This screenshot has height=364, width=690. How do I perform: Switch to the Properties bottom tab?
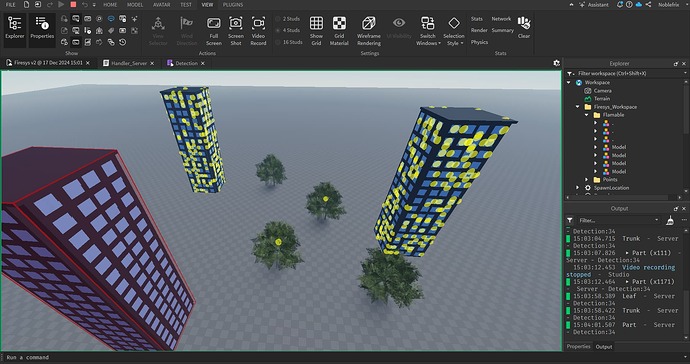pyautogui.click(x=578, y=346)
